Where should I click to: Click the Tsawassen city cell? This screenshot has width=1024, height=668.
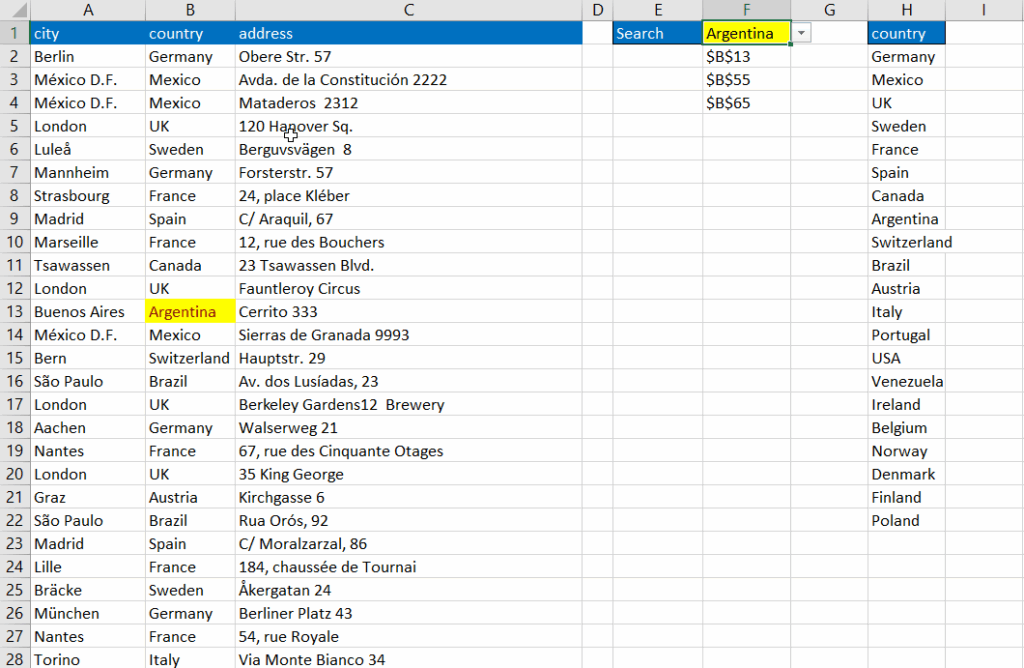tap(88, 265)
